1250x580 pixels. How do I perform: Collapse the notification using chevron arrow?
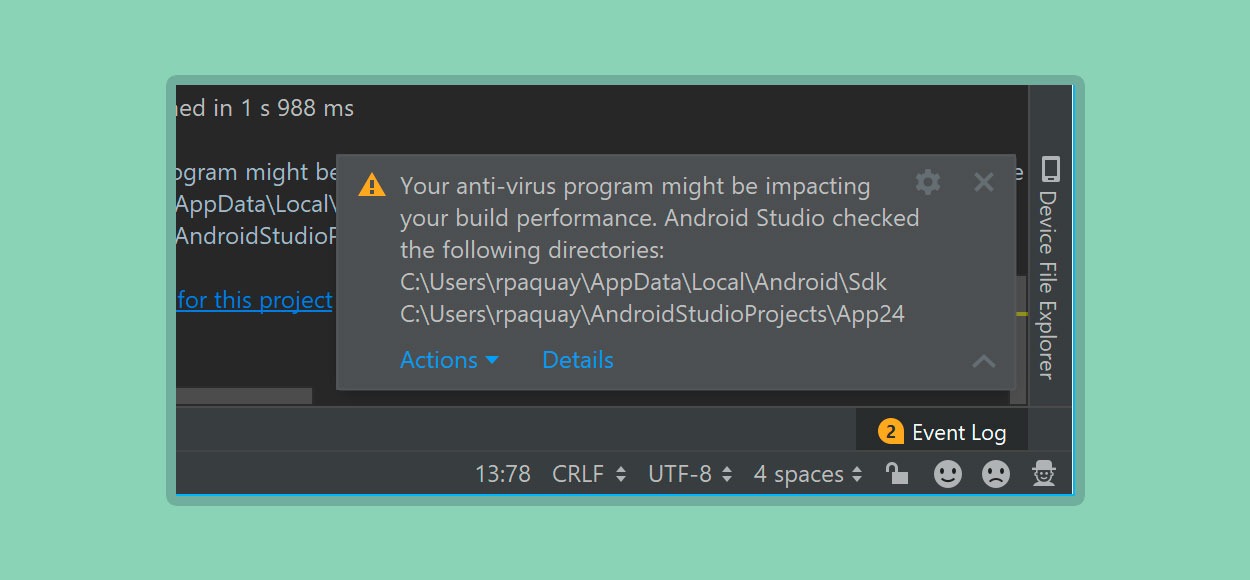pyautogui.click(x=984, y=361)
